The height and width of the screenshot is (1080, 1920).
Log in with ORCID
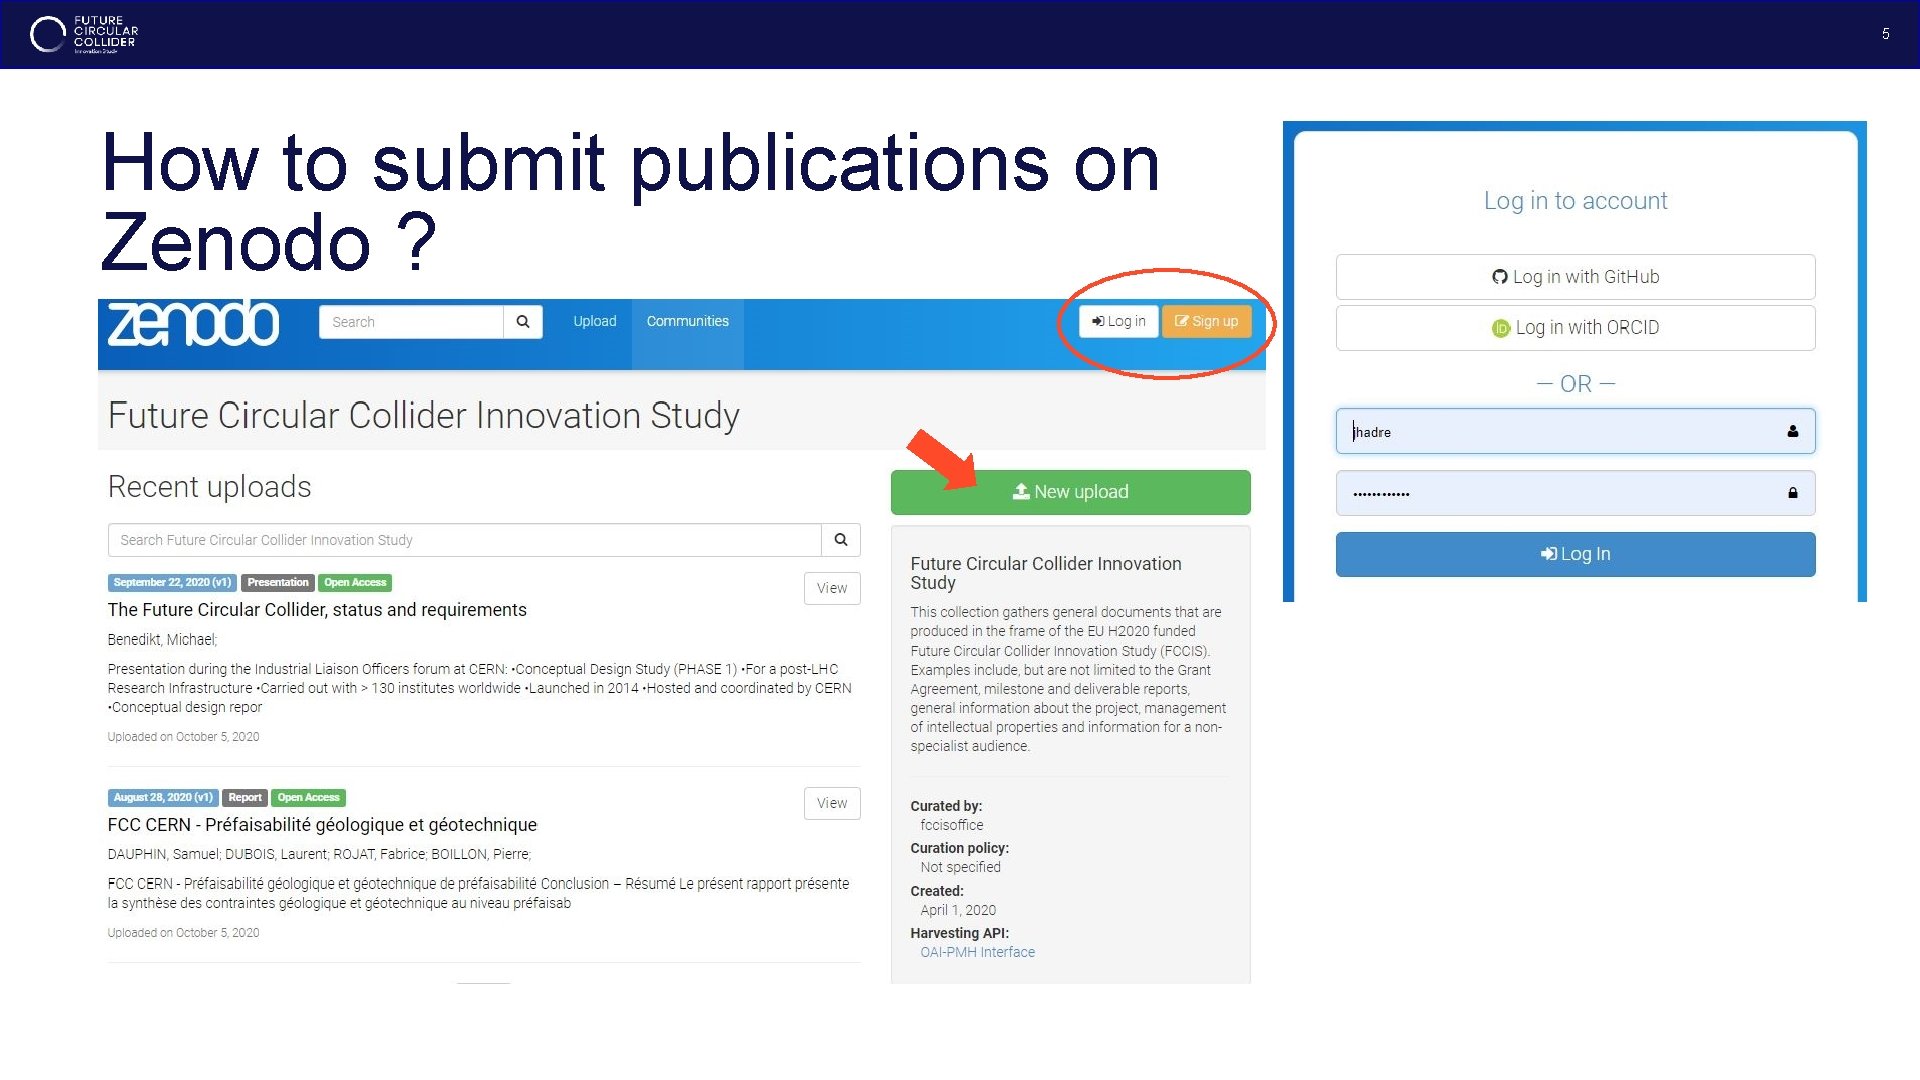[1575, 328]
